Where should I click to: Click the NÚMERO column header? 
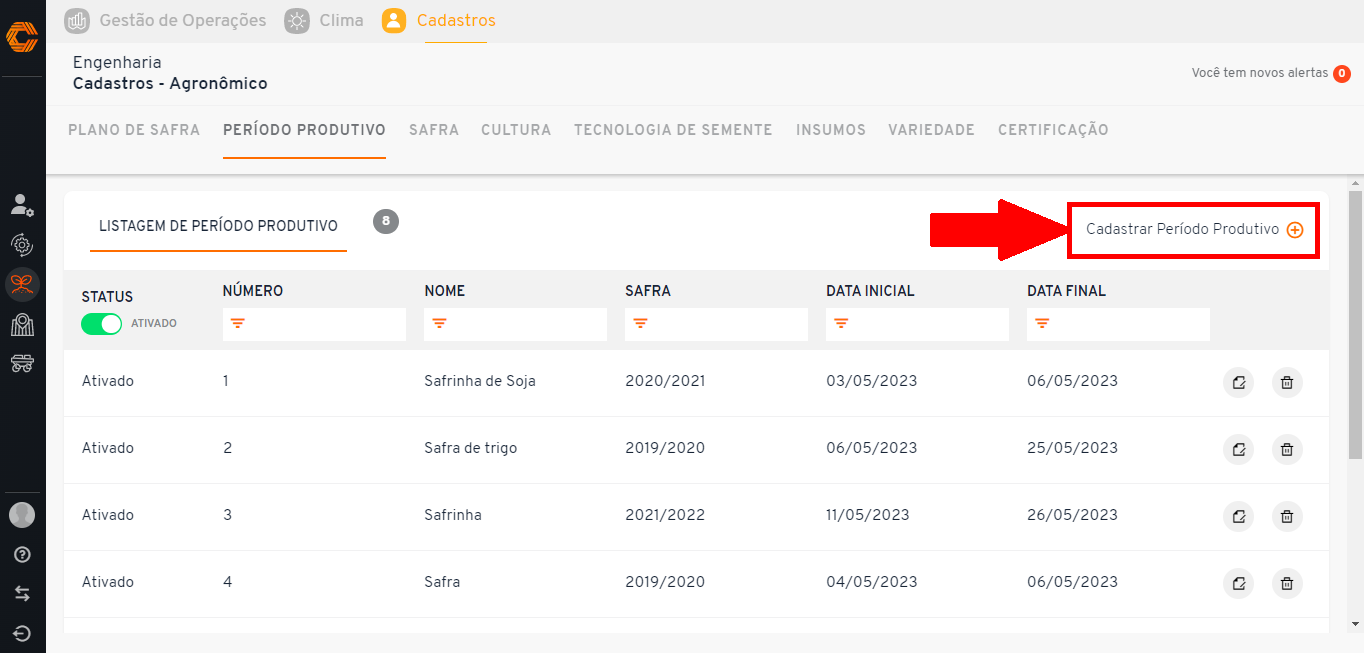coord(253,291)
